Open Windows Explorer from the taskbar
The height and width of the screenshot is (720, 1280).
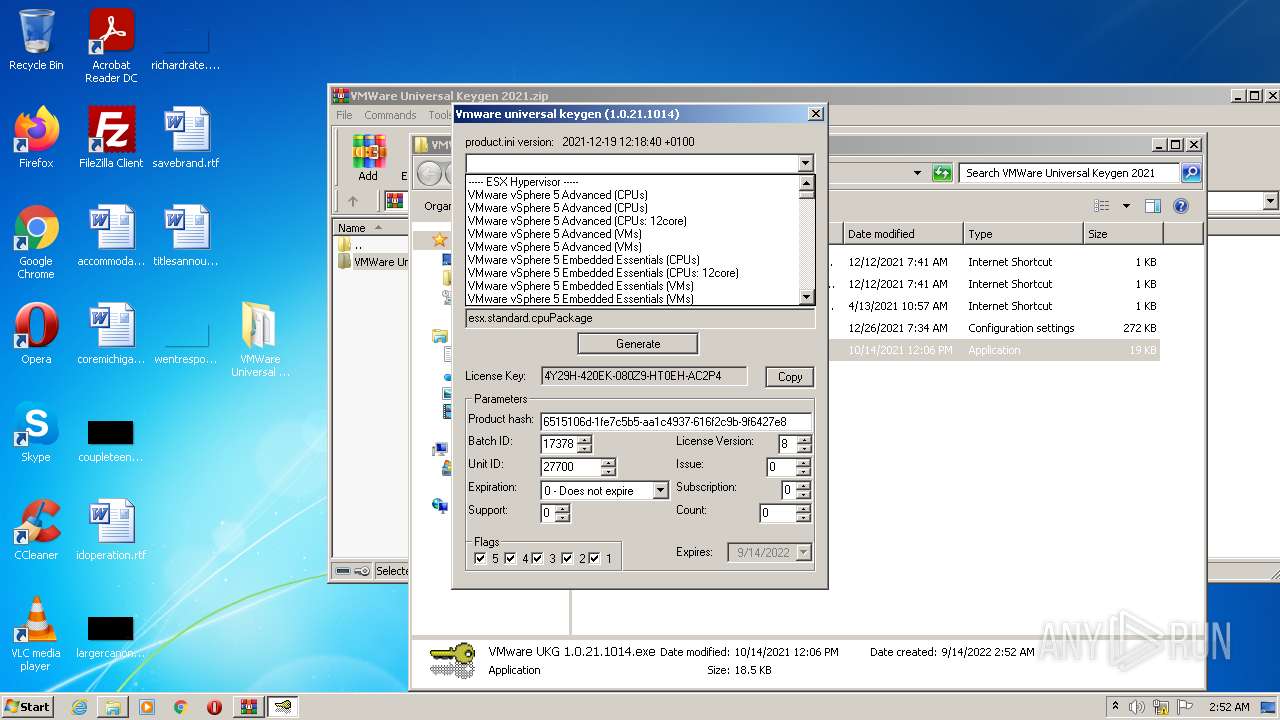coord(113,707)
